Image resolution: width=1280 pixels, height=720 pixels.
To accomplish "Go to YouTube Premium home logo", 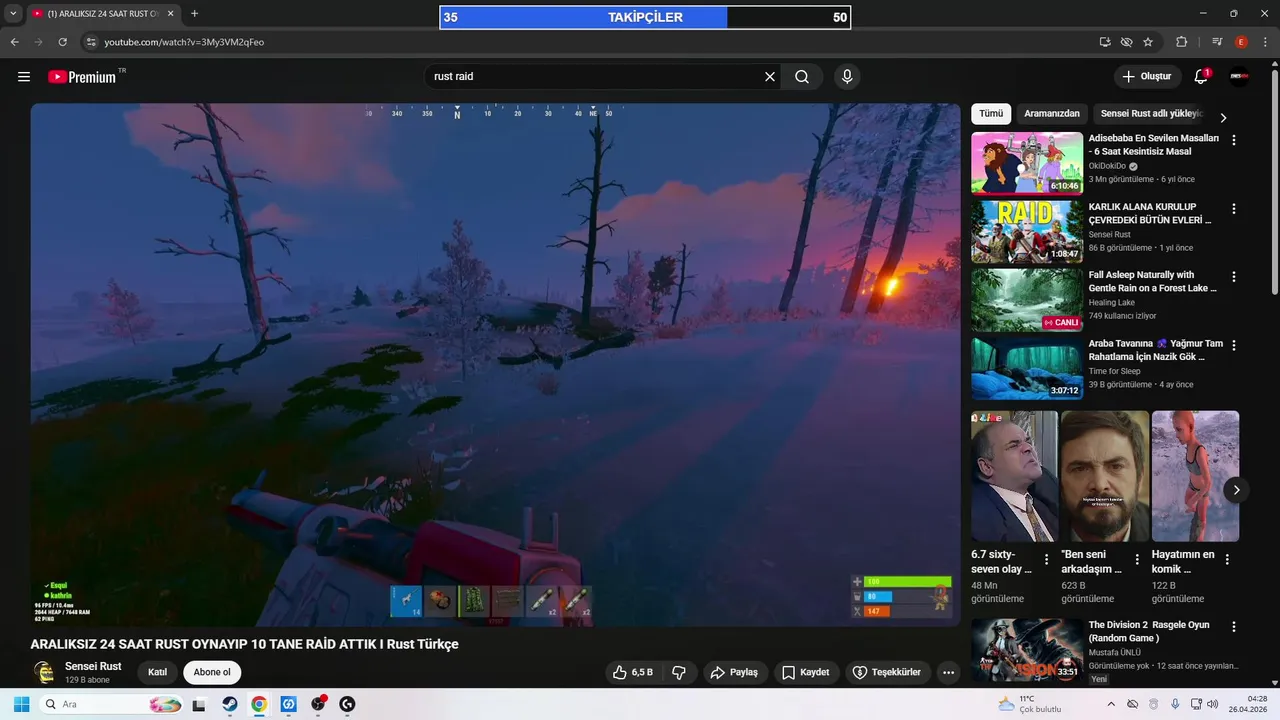I will tap(82, 77).
